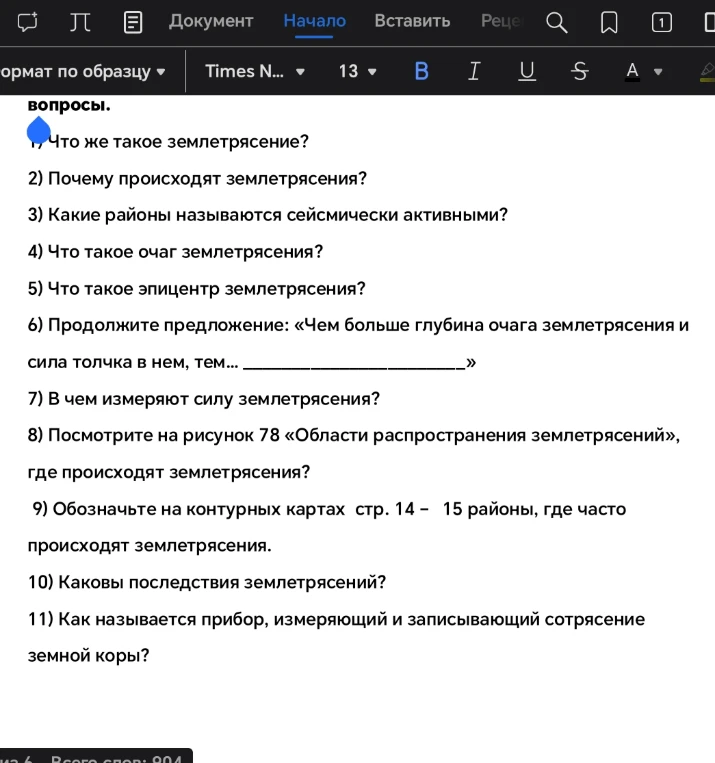The width and height of the screenshot is (715, 763).
Task: Toggle italic formatting I
Action: pos(474,72)
